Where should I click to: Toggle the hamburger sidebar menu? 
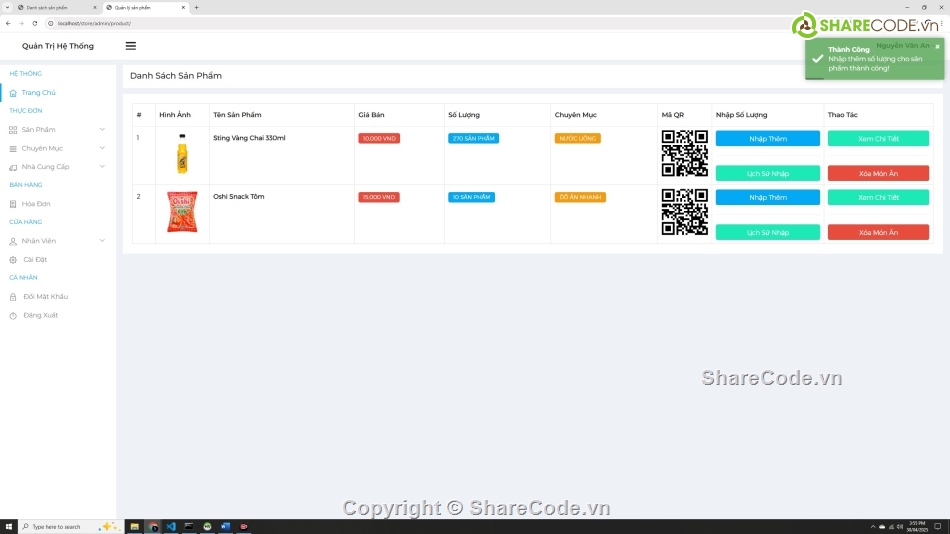tap(131, 46)
